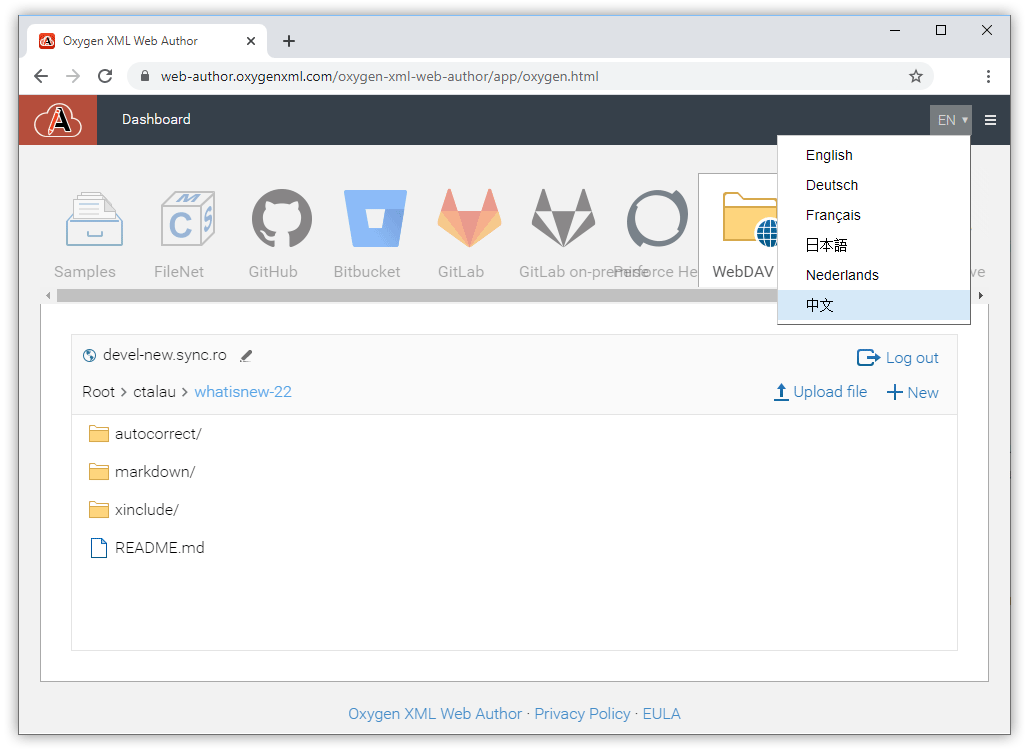Click the browser address bar URL
The width and height of the screenshot is (1030, 750).
380,76
